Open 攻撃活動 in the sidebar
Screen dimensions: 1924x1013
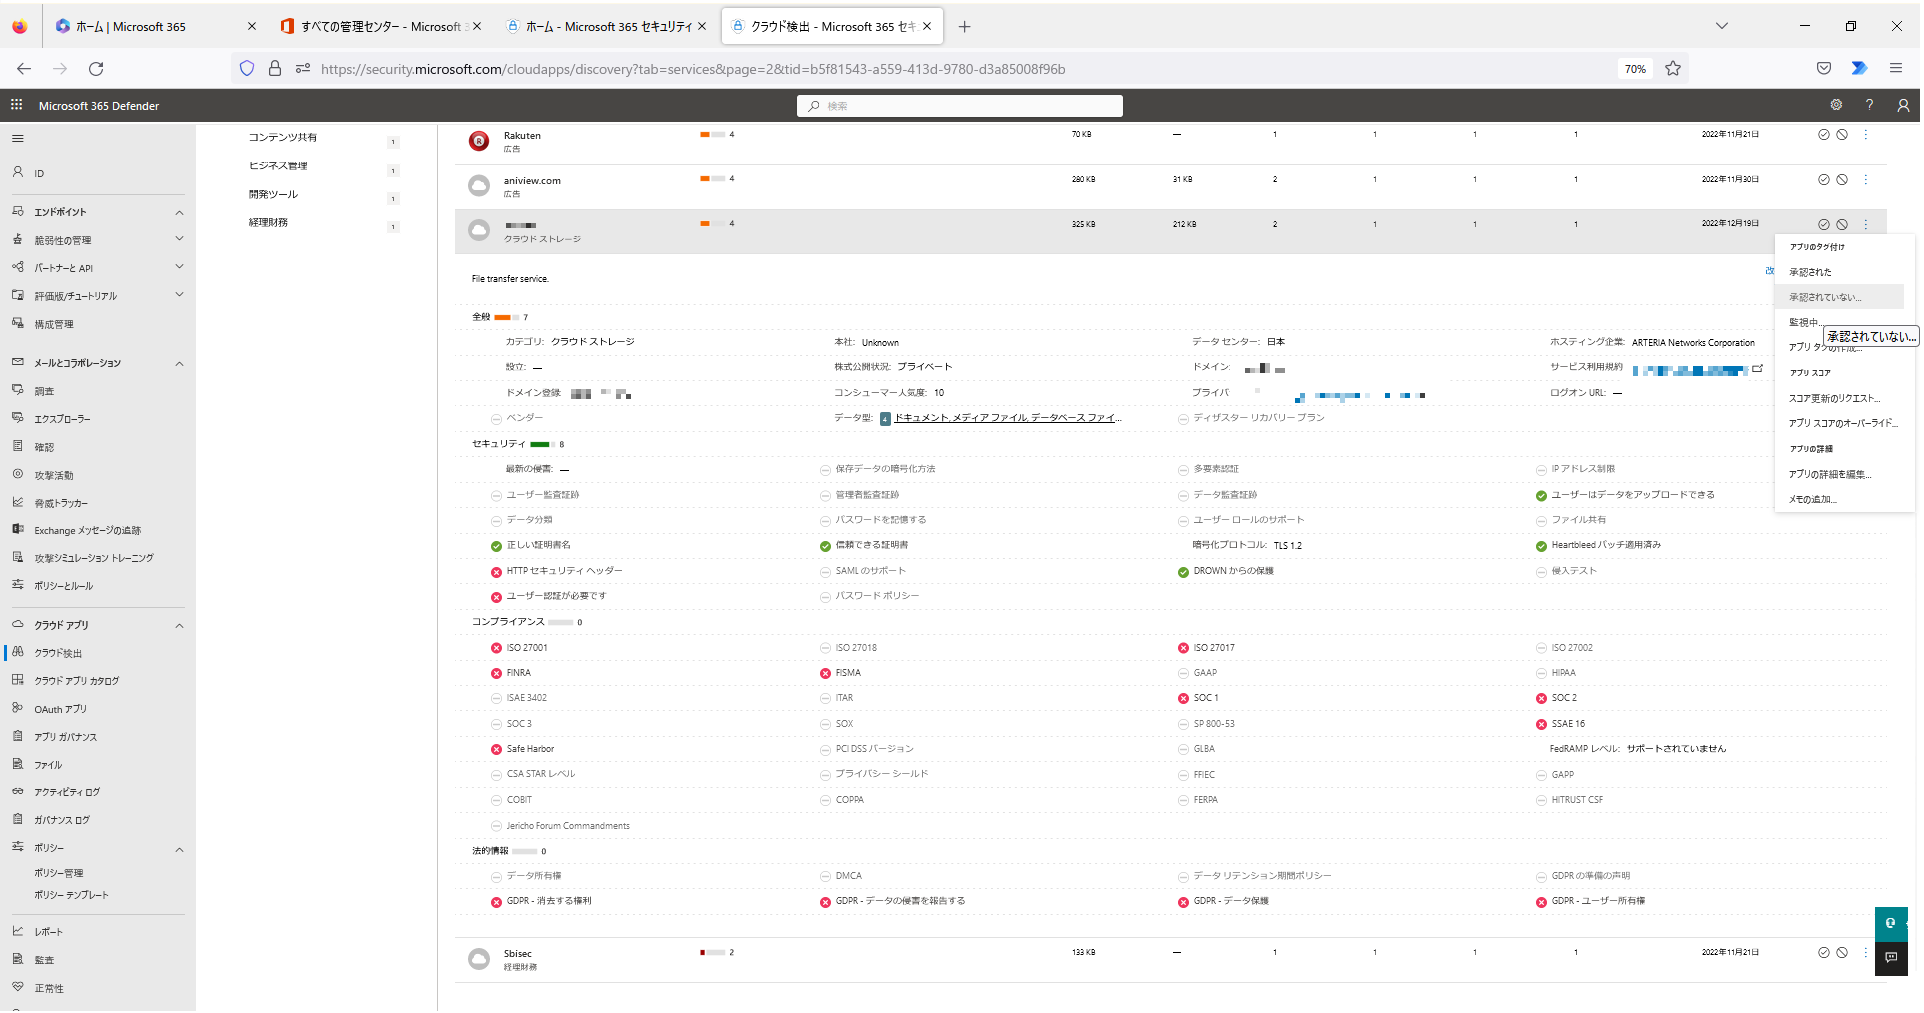click(x=54, y=476)
